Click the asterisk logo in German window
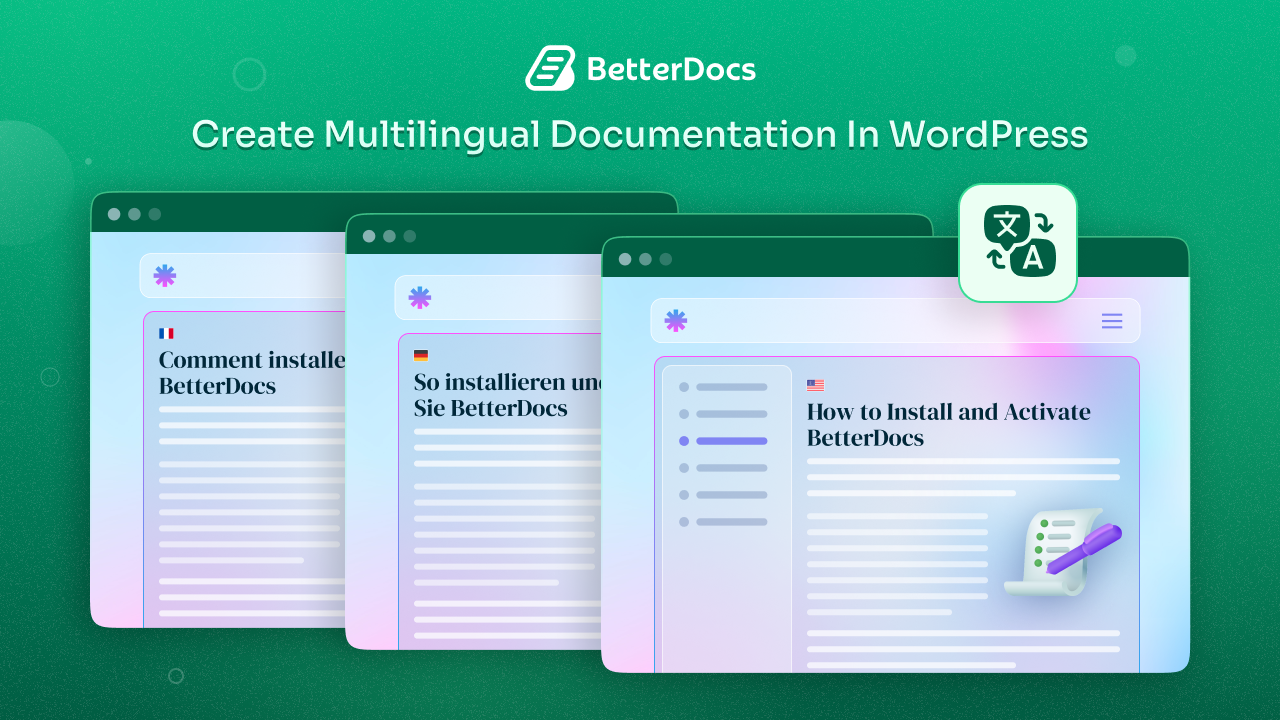Screen dimensions: 1280x720 [x=420, y=298]
